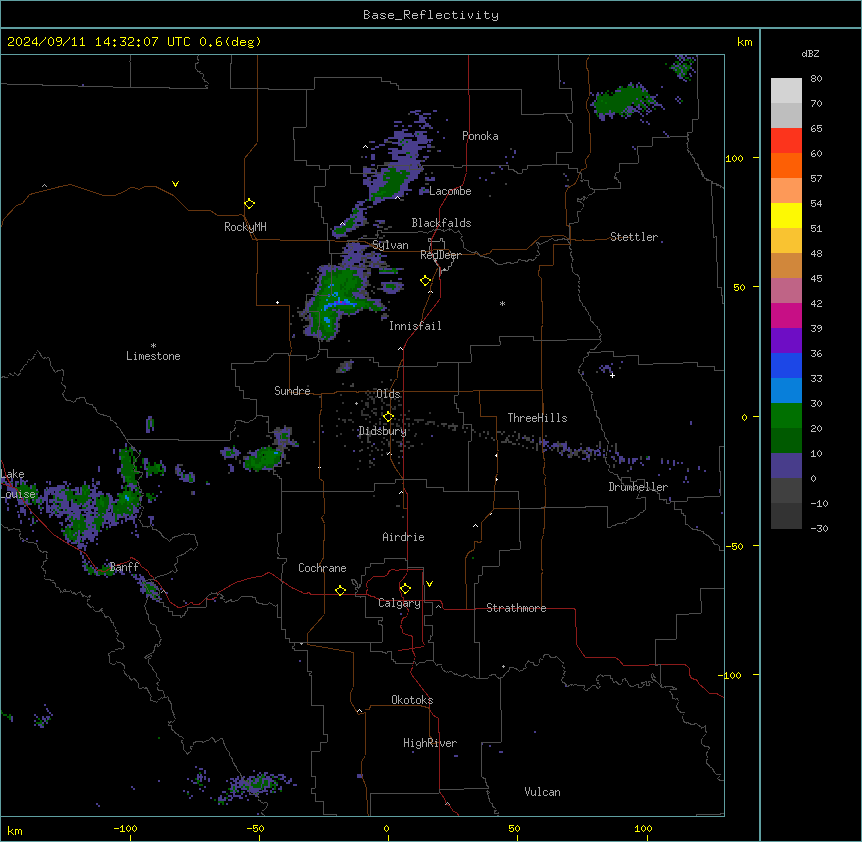862x842 pixels.
Task: Pick the red 65-60 dBZ legend swatch
Action: [786, 141]
